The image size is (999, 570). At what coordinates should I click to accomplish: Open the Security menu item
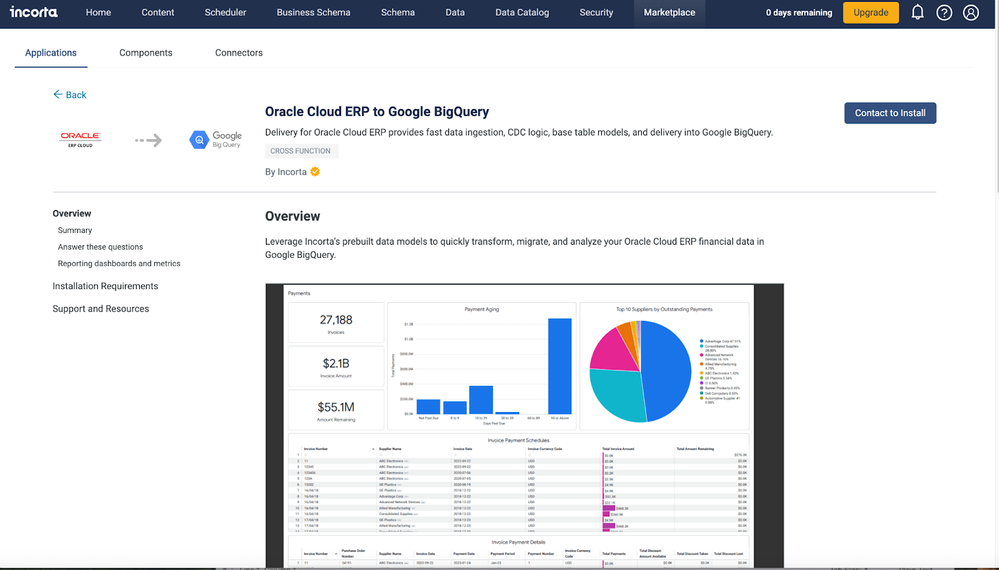[596, 12]
